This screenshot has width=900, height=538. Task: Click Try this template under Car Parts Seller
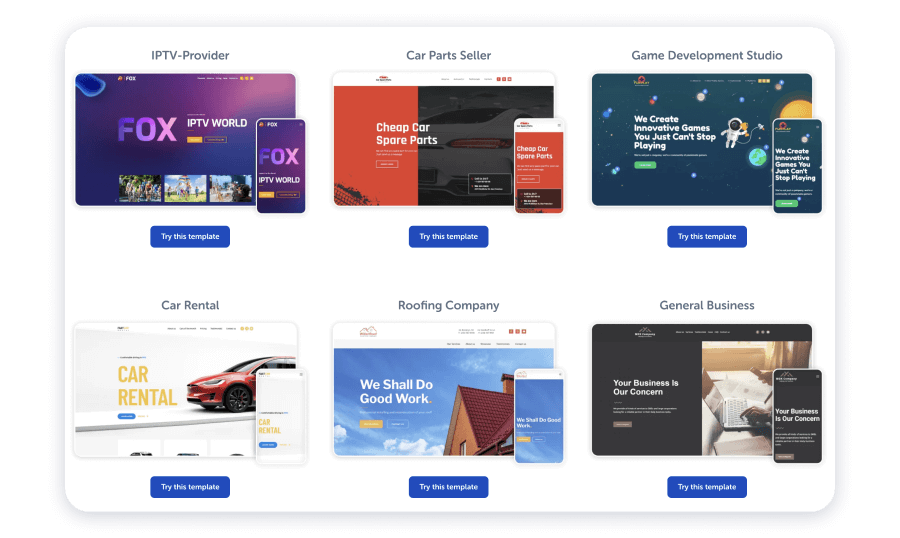point(448,237)
